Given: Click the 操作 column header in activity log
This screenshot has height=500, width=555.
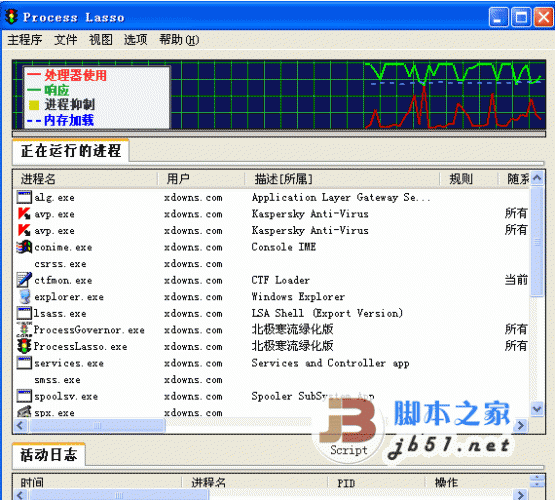Looking at the screenshot, I should (477, 482).
